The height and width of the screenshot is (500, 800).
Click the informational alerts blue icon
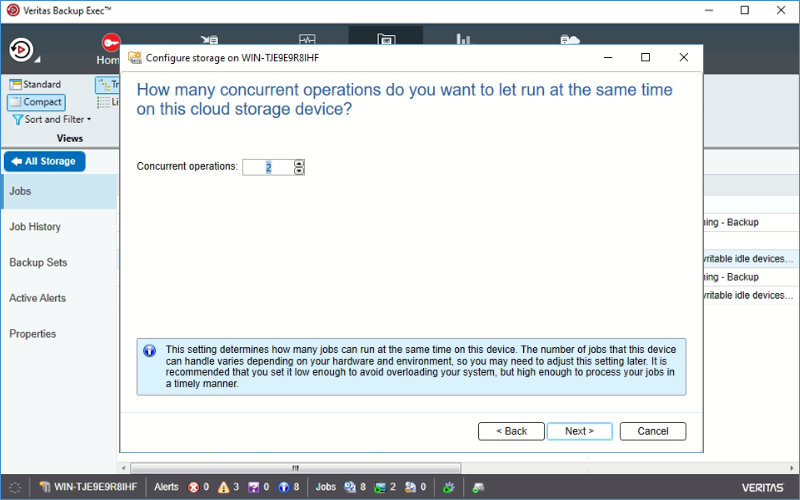284,487
